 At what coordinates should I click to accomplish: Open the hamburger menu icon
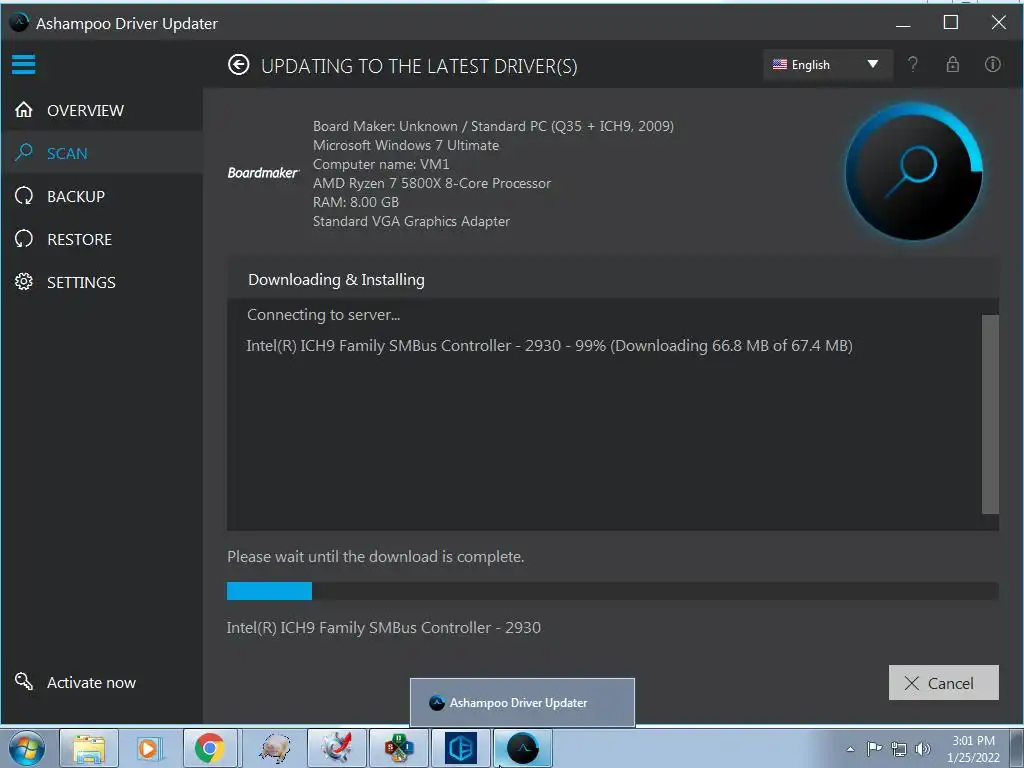click(x=24, y=64)
